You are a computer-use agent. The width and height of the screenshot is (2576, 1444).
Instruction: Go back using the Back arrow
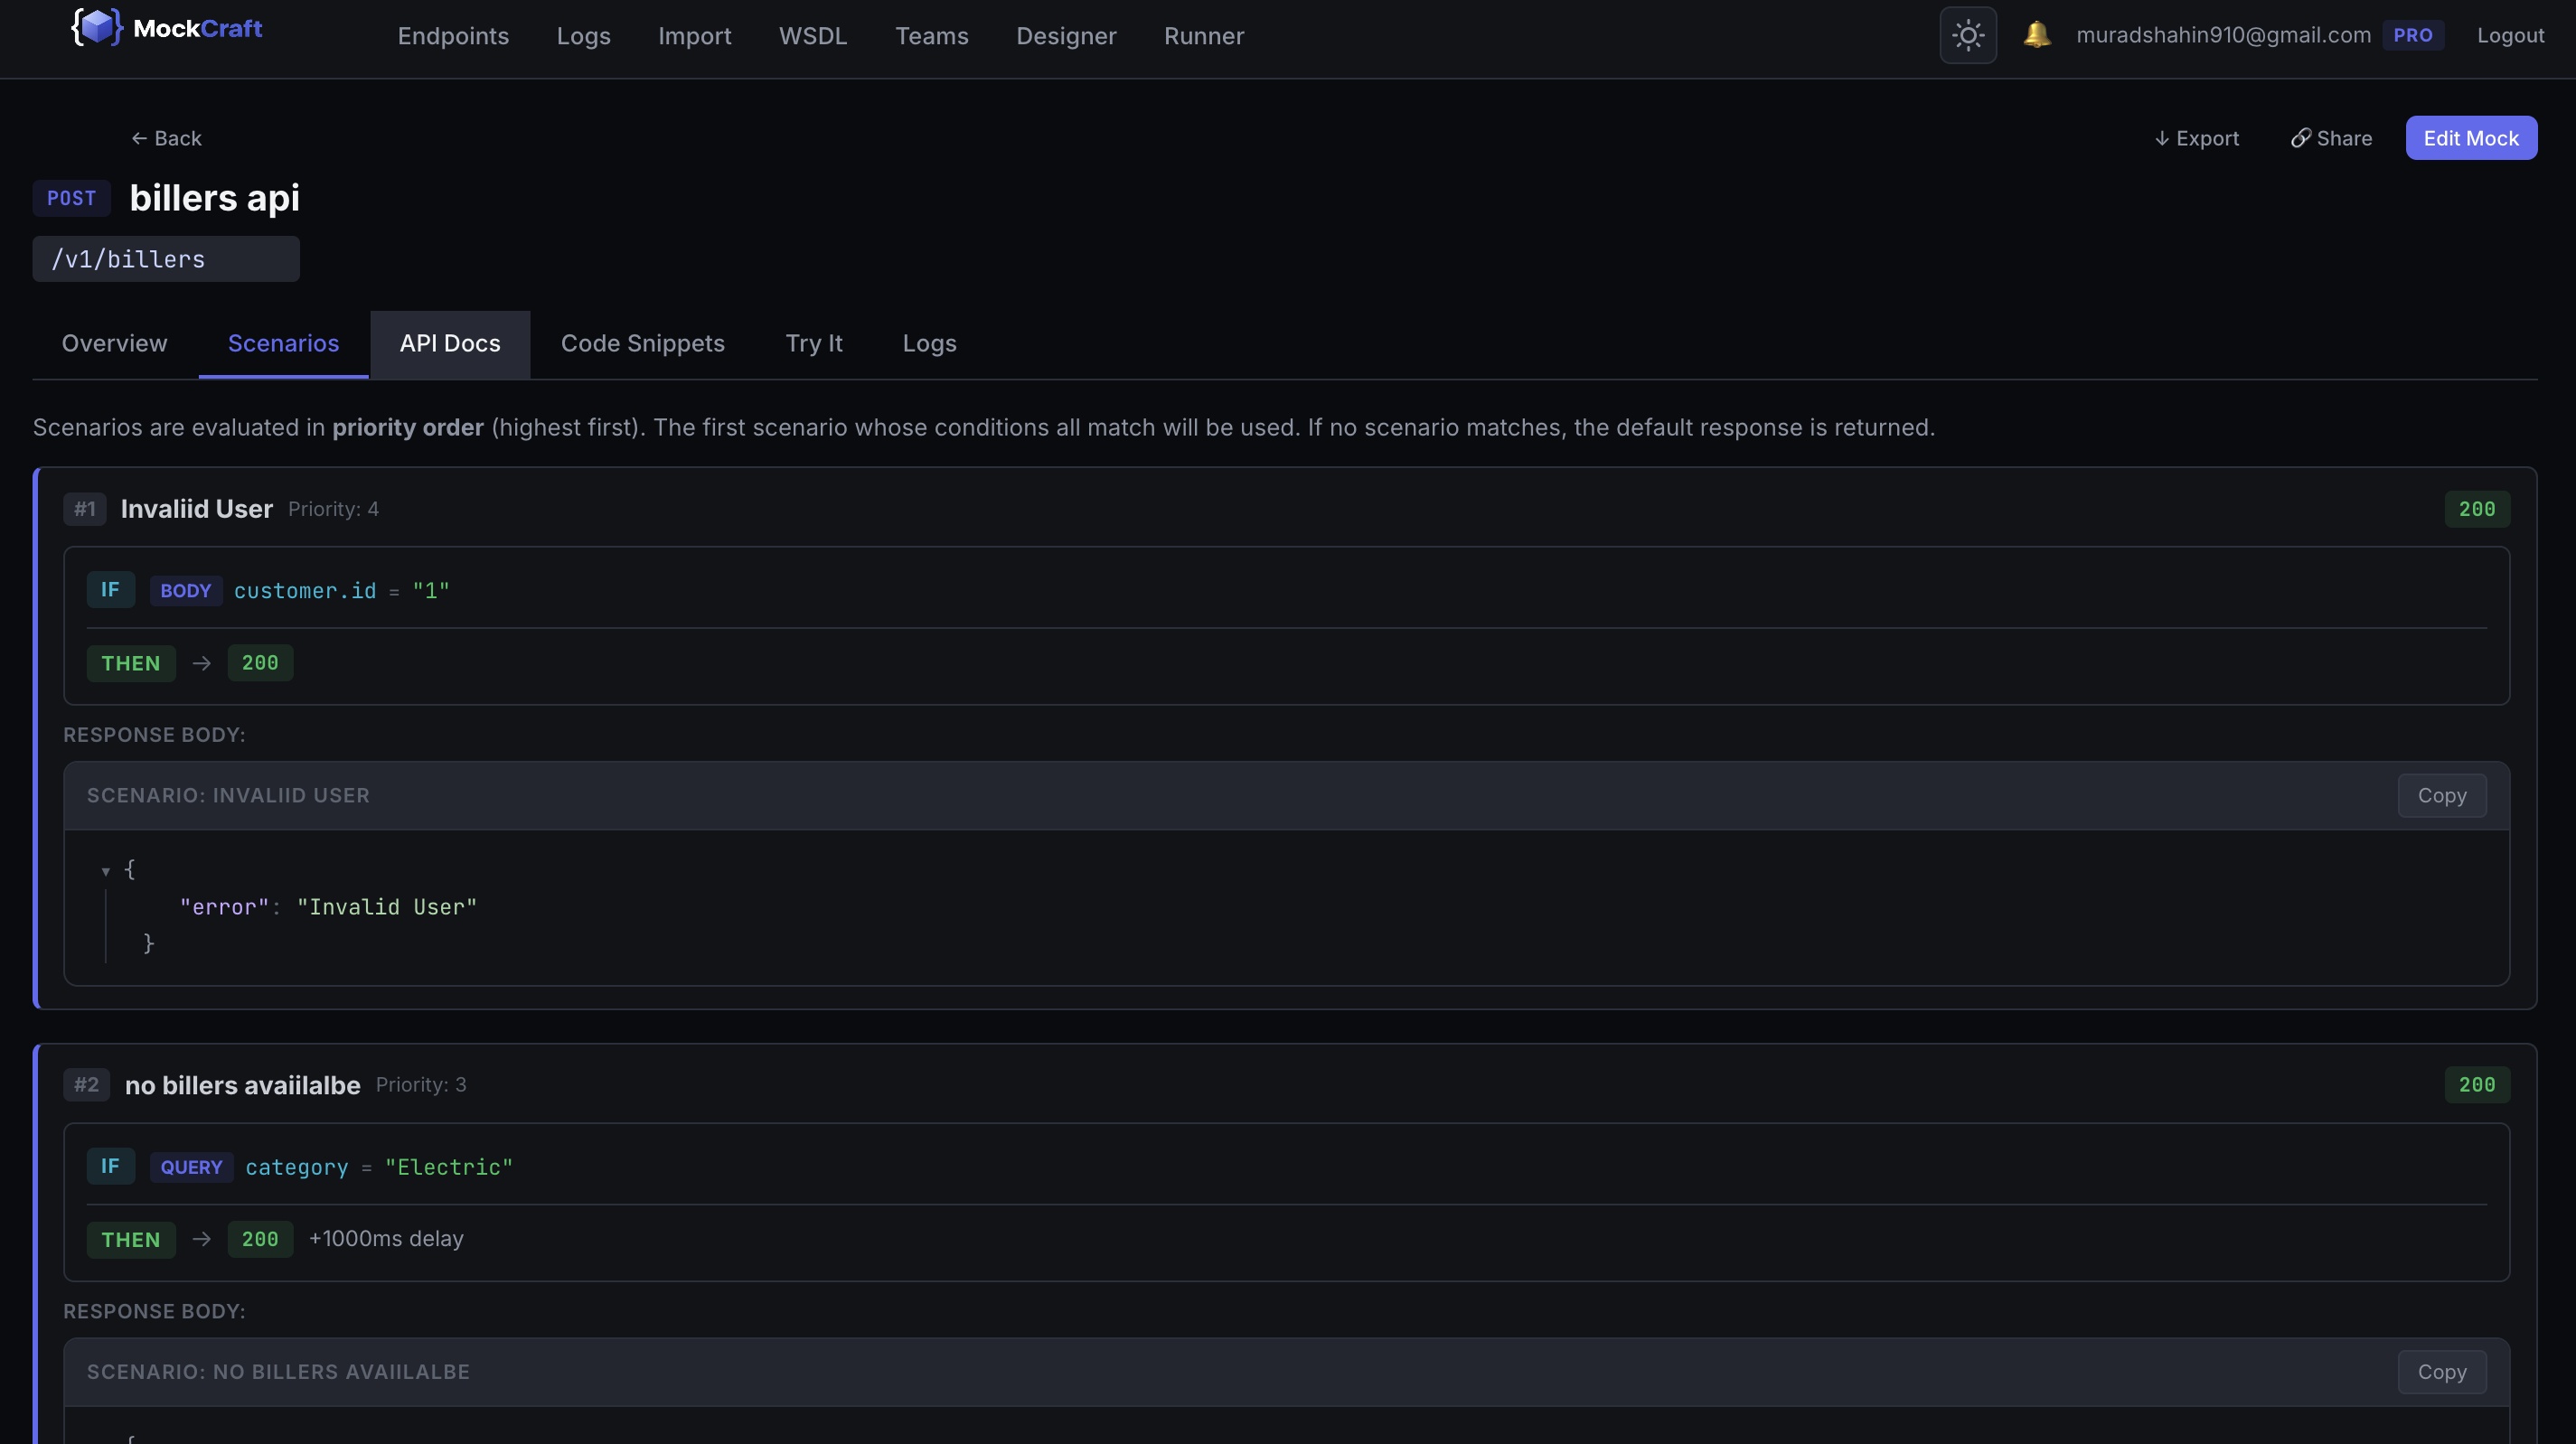point(166,138)
